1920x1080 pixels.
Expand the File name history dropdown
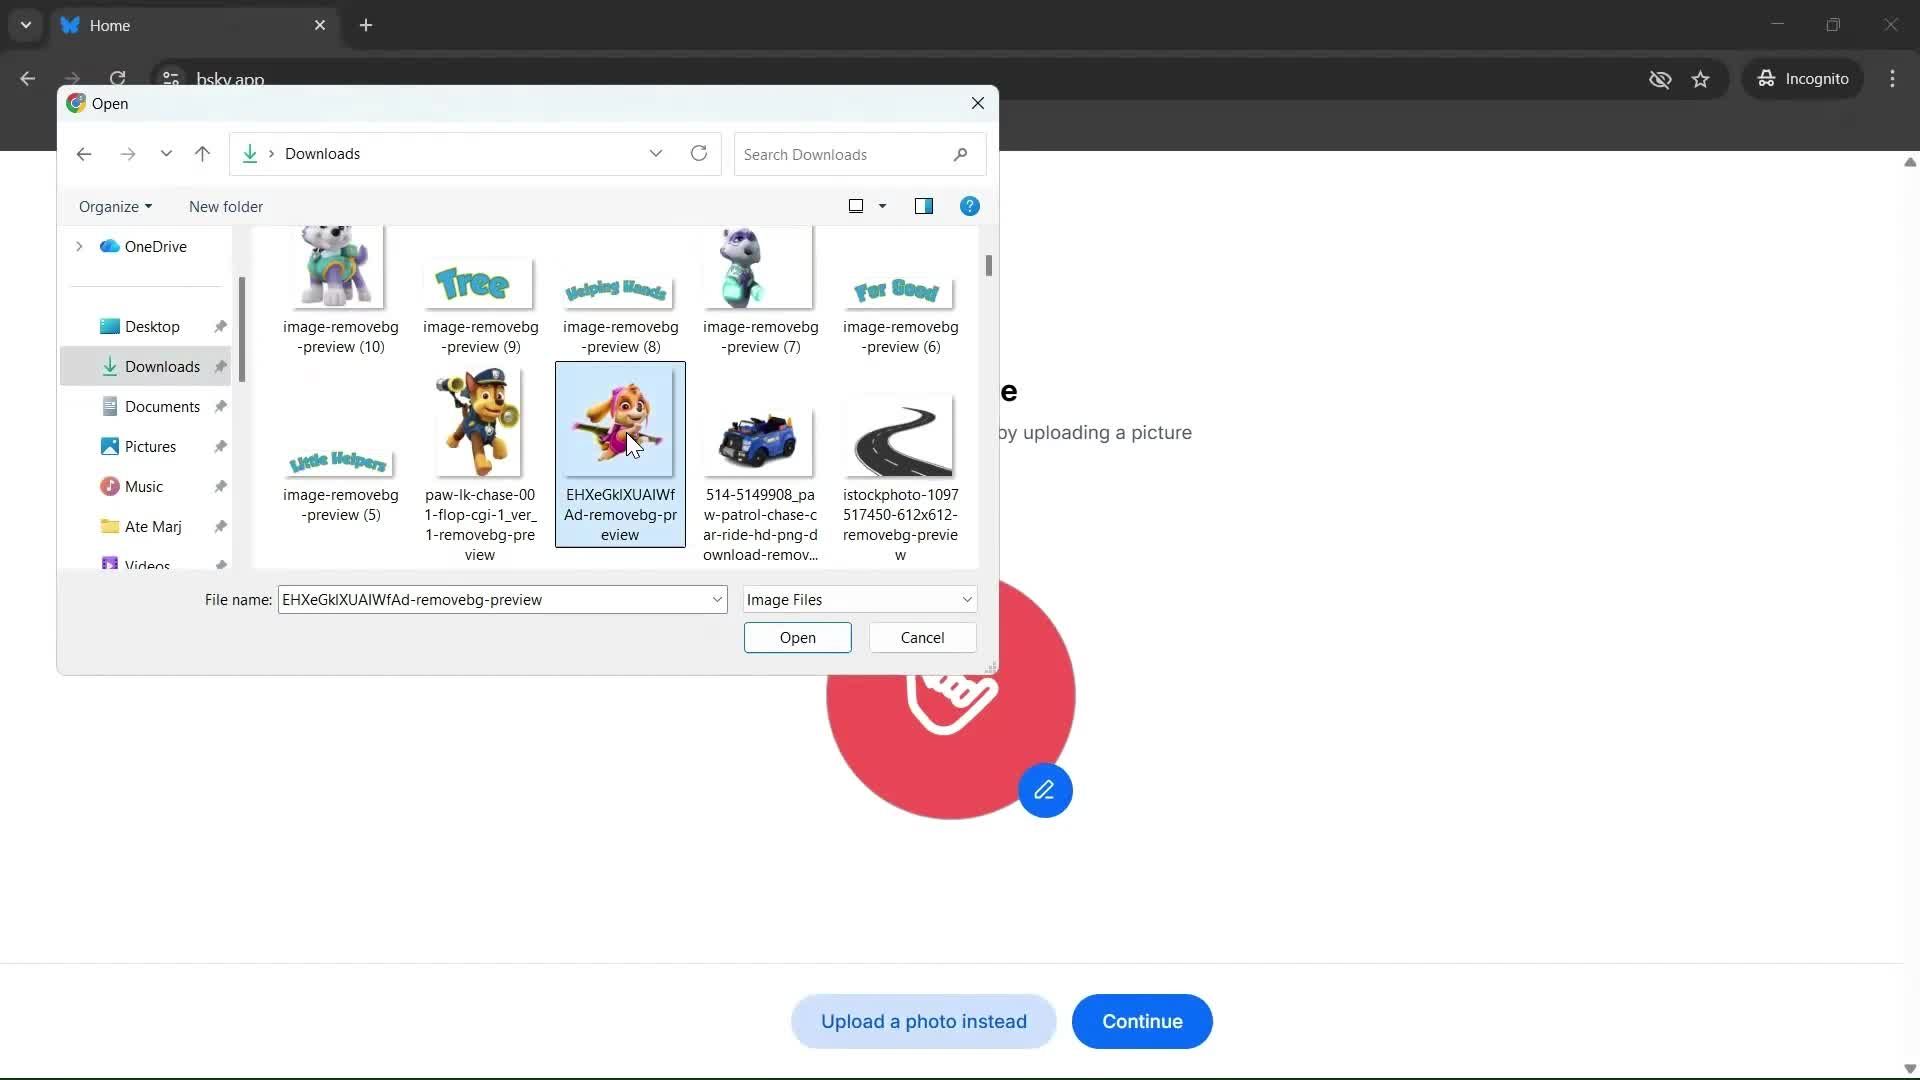coord(716,599)
